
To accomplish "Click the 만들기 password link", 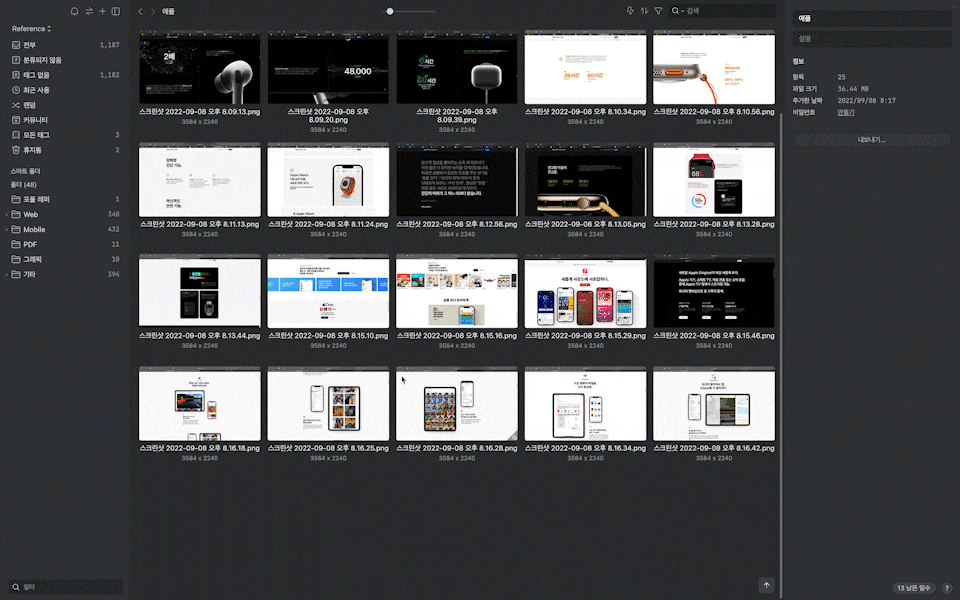I will pos(846,113).
